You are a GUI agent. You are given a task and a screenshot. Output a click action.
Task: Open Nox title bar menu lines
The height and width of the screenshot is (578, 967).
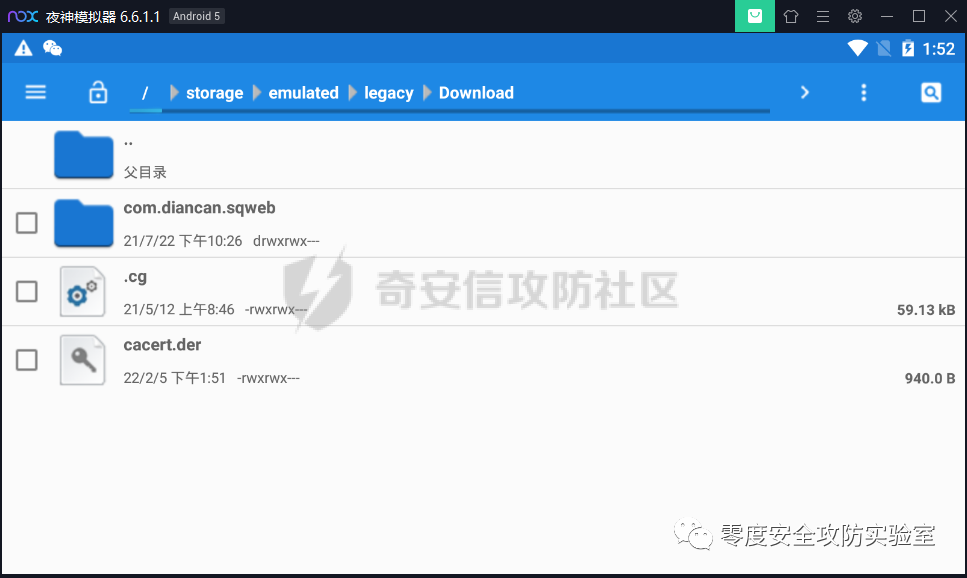[x=823, y=17]
